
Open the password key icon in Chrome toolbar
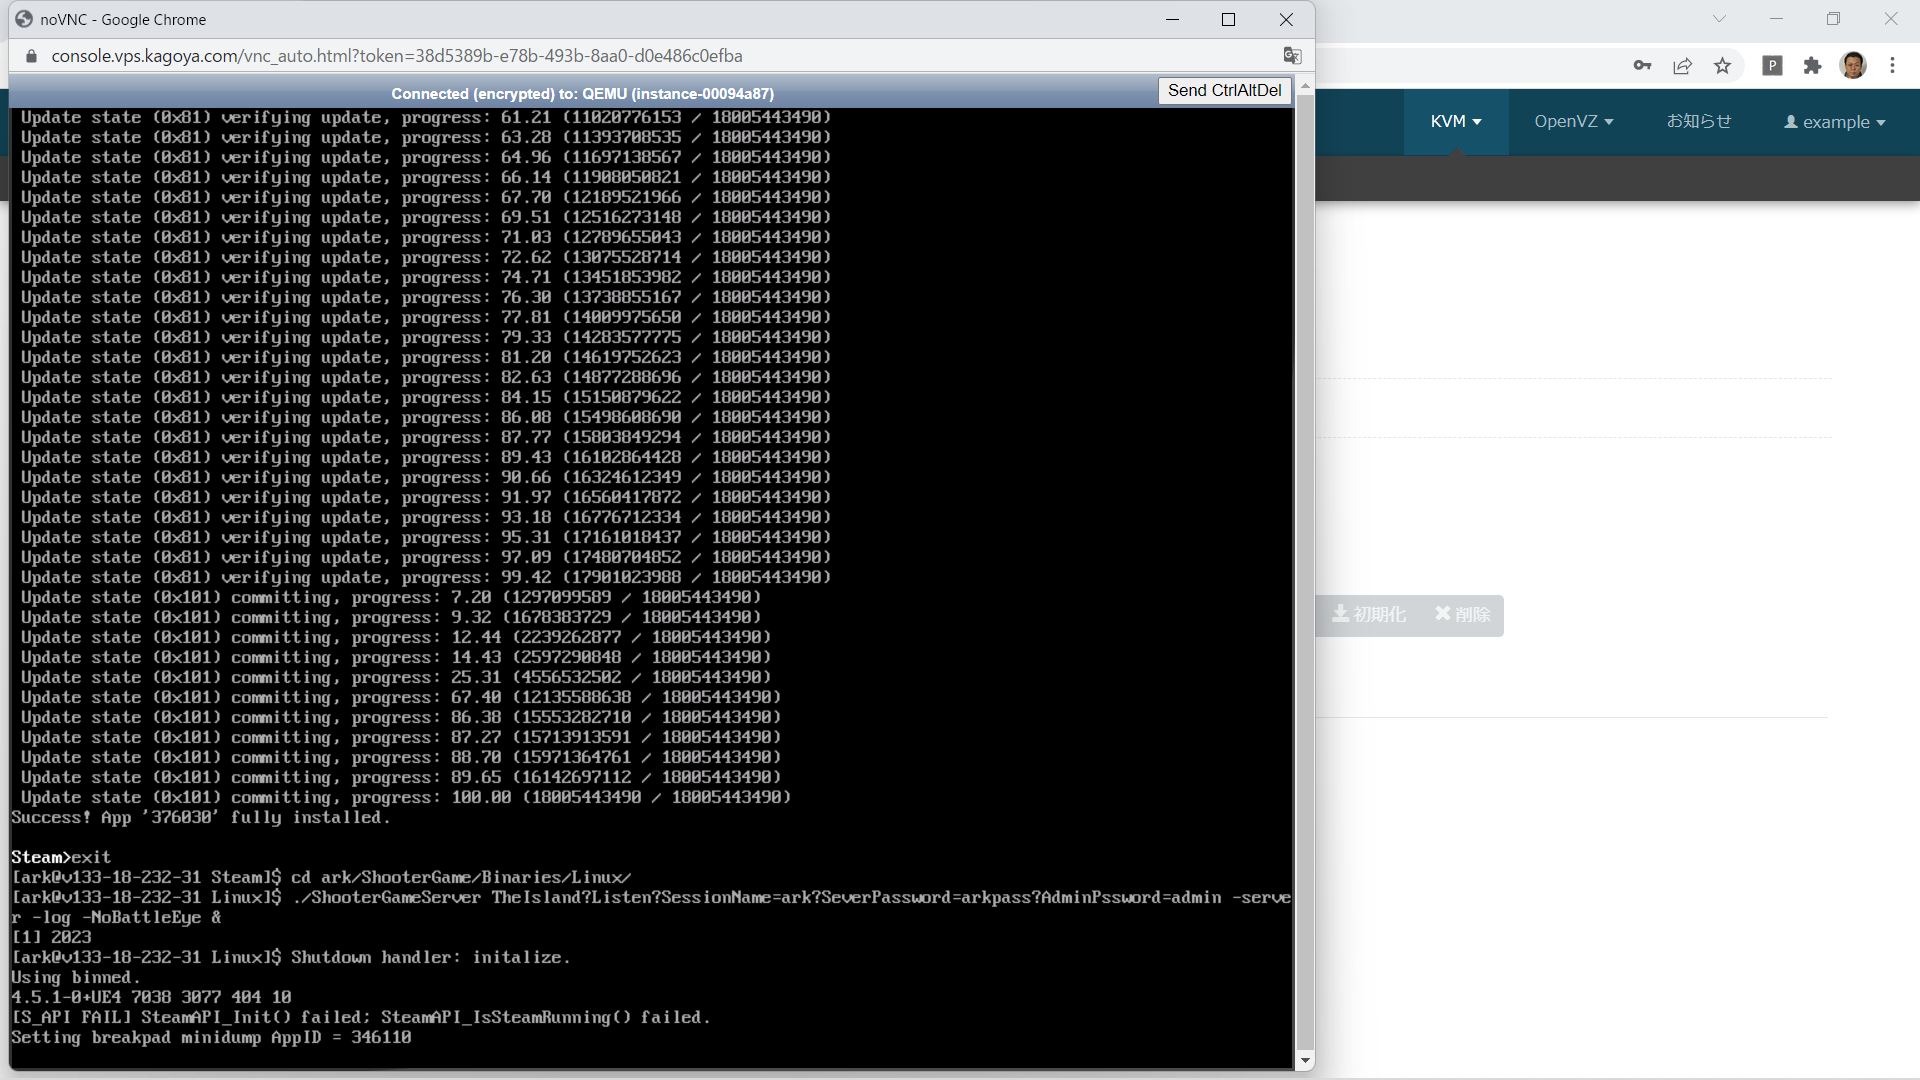click(x=1642, y=66)
